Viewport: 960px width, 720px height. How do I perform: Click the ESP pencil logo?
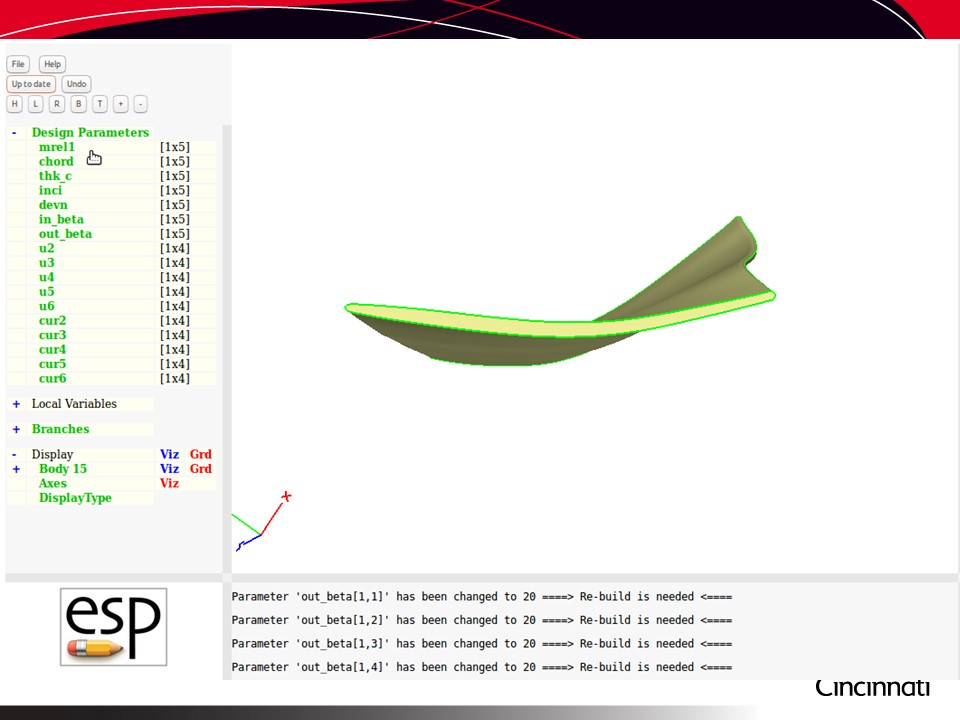point(113,627)
